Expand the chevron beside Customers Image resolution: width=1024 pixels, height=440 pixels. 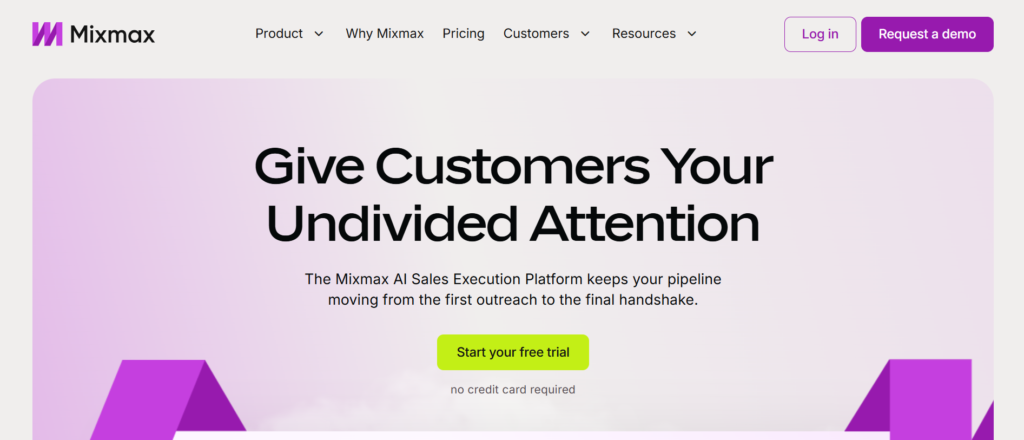click(x=586, y=34)
